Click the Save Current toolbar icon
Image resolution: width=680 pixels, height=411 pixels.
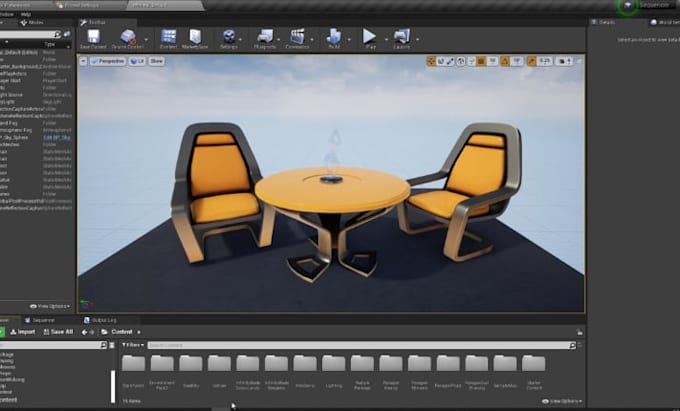tap(93, 37)
